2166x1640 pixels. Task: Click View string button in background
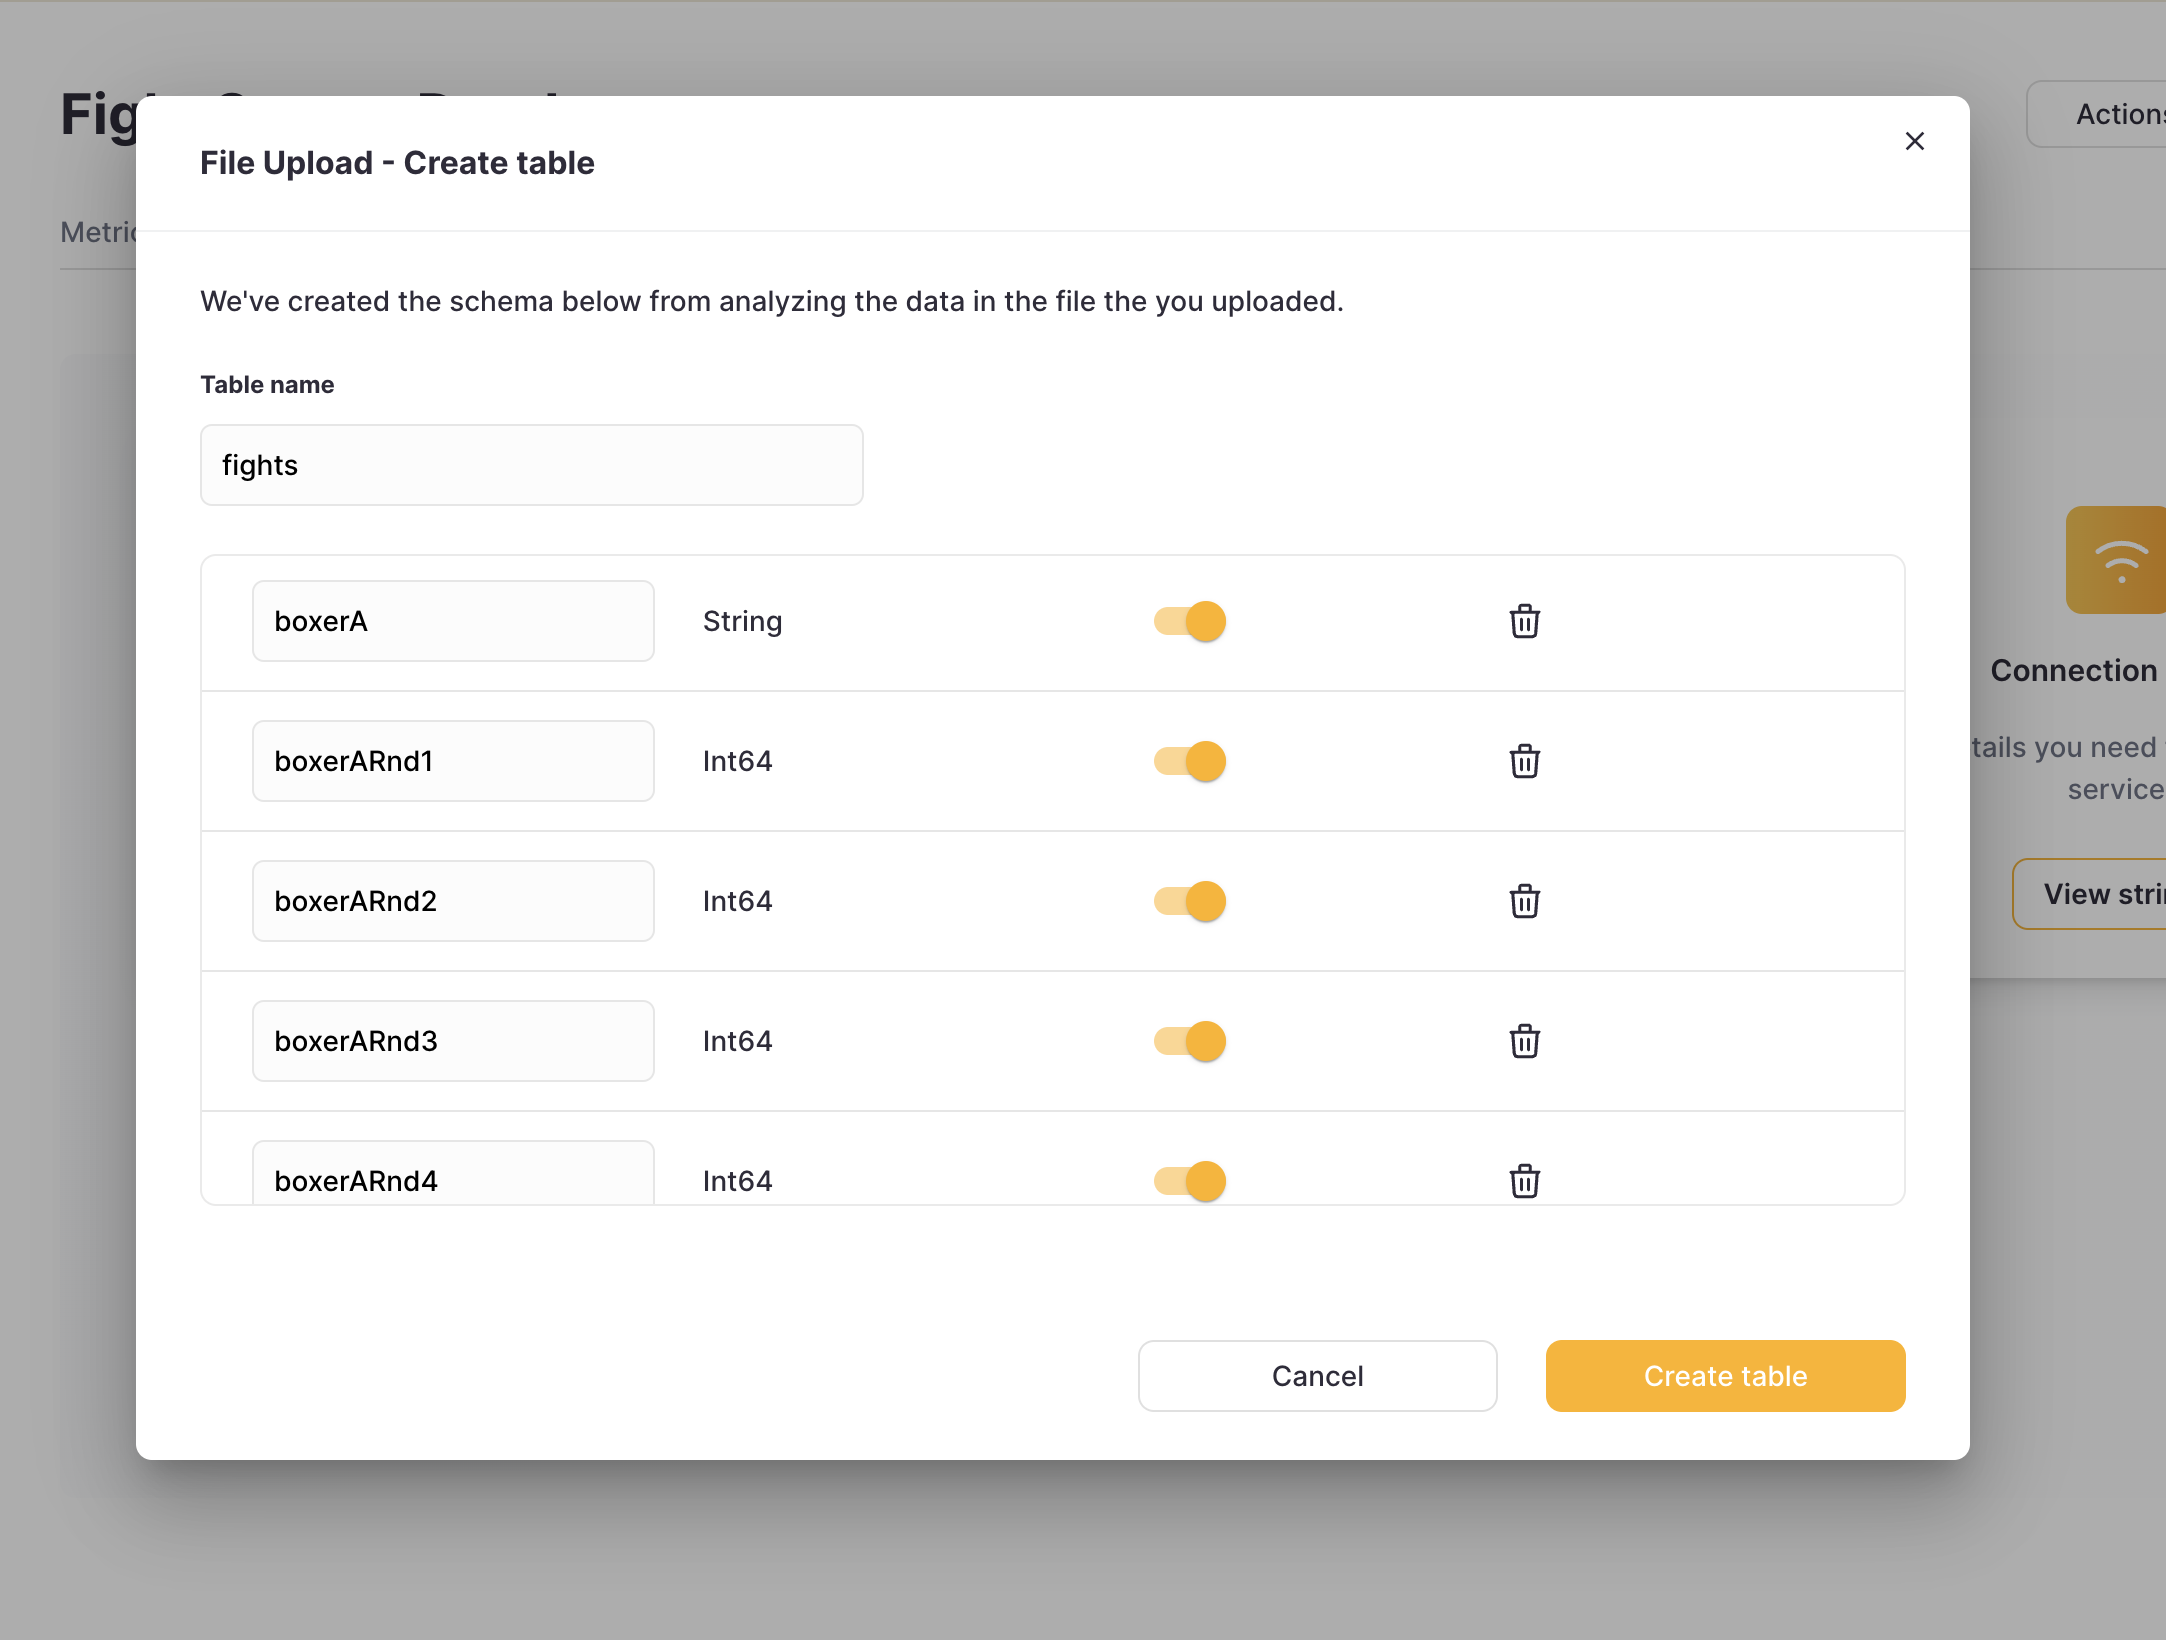coord(2090,894)
